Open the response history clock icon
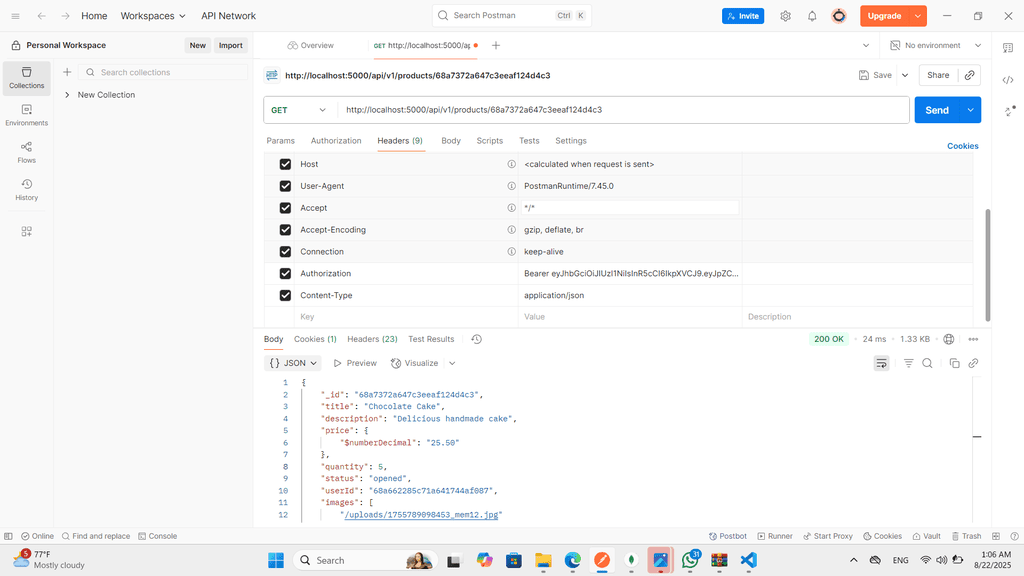1024x576 pixels. (x=476, y=340)
